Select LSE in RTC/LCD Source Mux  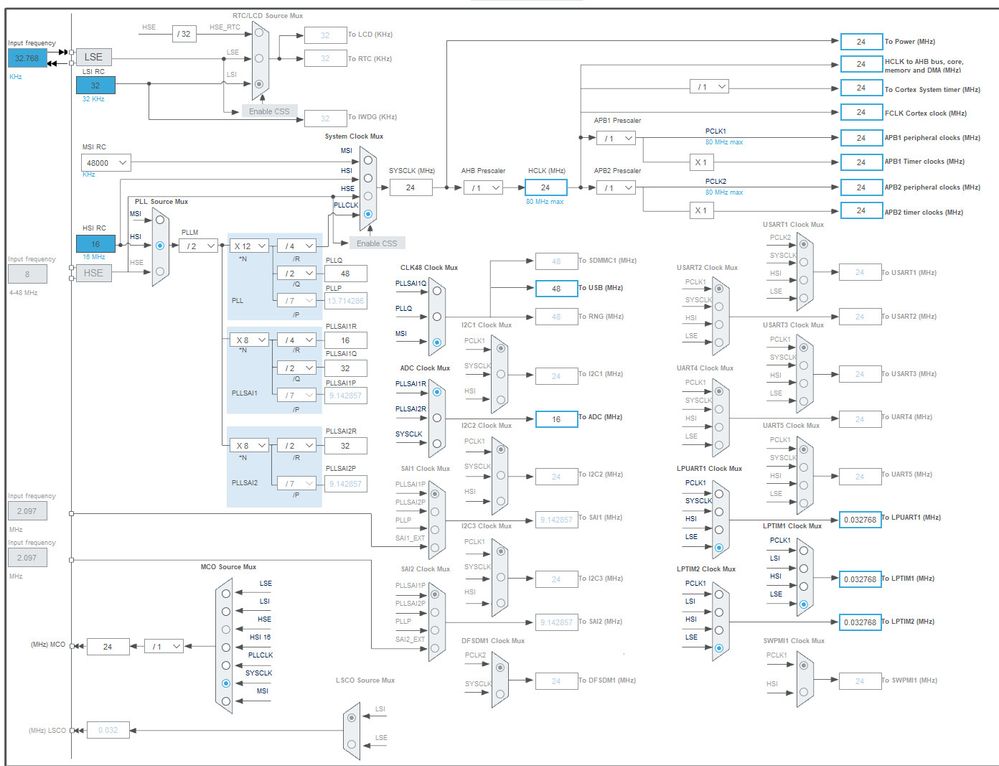tap(259, 58)
